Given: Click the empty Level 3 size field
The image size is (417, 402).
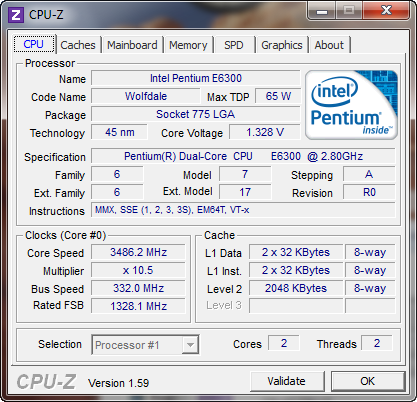Looking at the screenshot, I should [x=296, y=306].
